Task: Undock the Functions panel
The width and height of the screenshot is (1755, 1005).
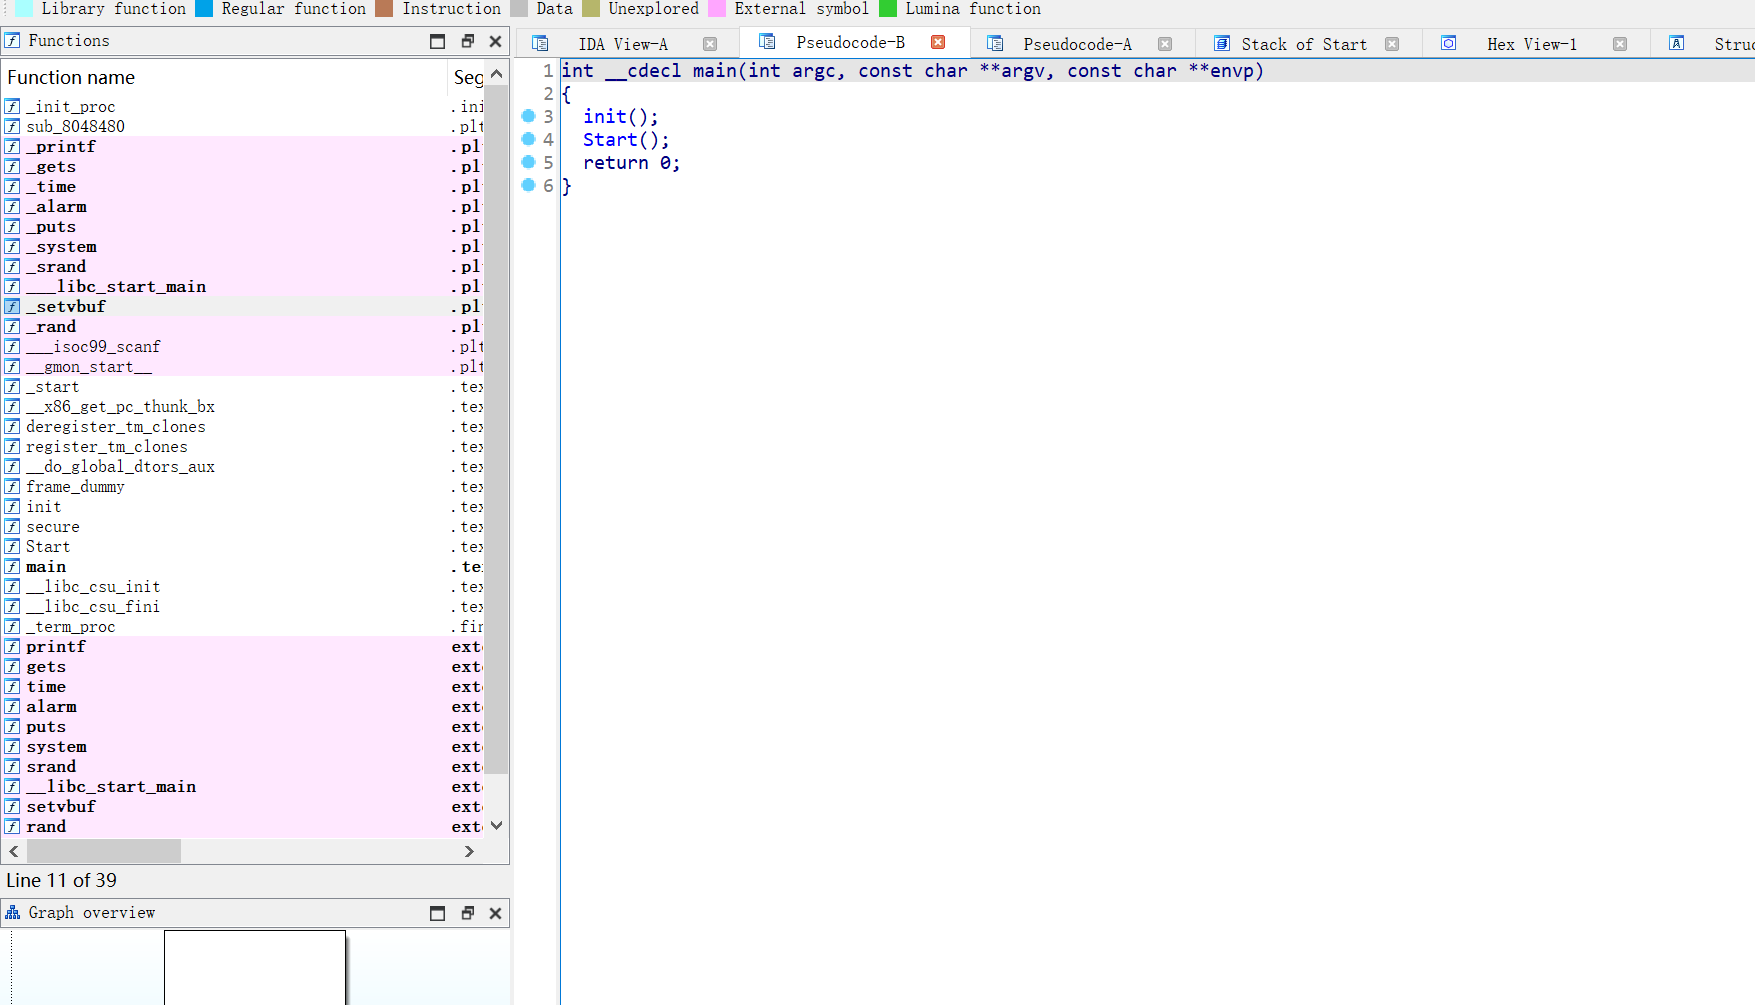Action: coord(467,41)
